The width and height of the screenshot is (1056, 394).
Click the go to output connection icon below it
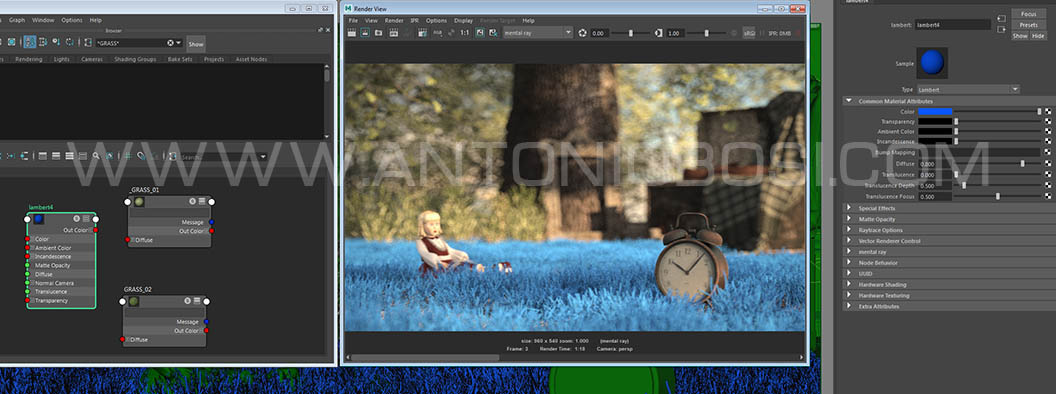point(1001,29)
